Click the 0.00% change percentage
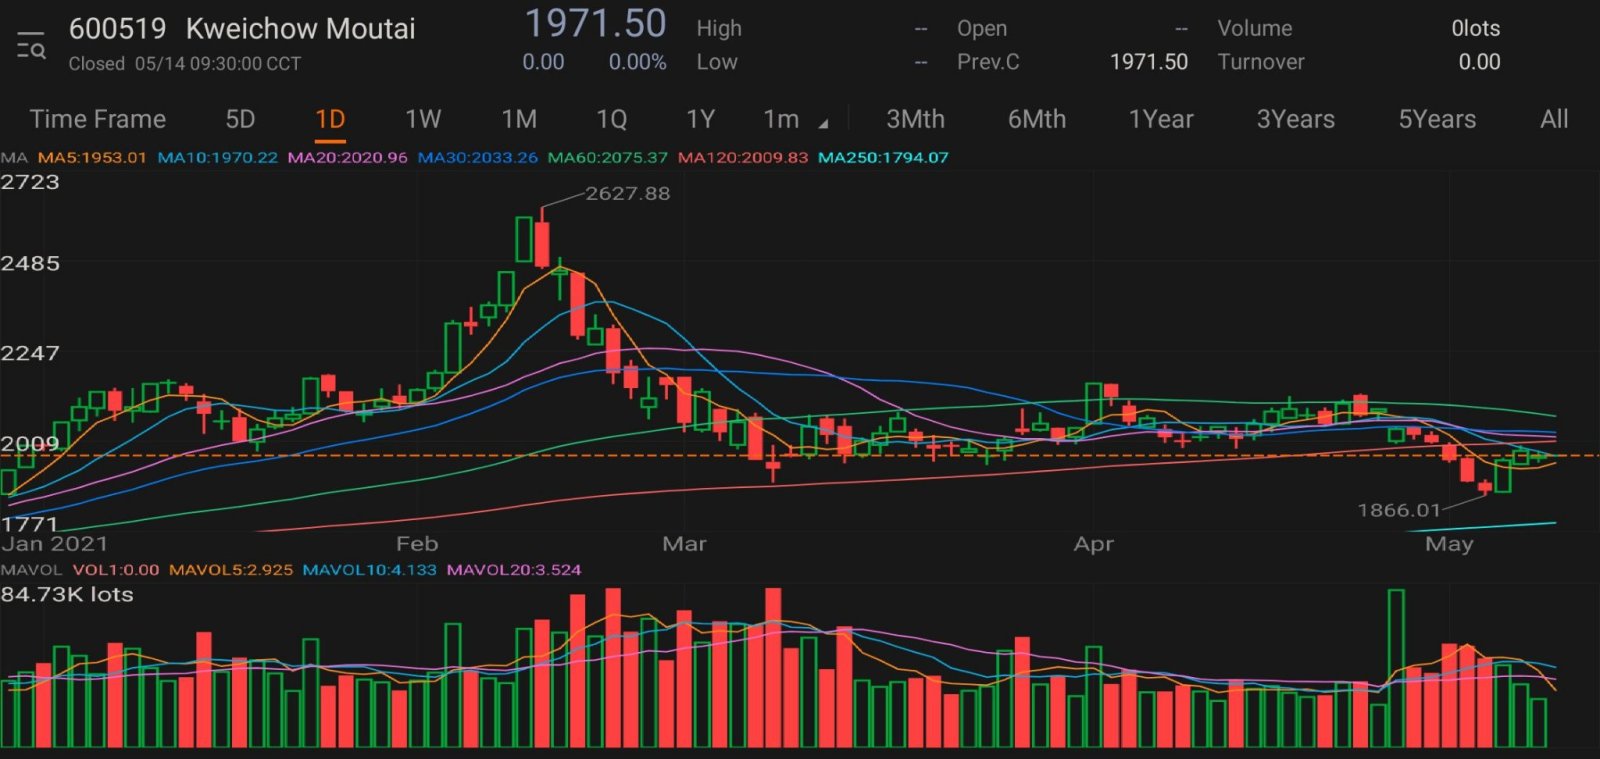1600x759 pixels. click(x=637, y=62)
